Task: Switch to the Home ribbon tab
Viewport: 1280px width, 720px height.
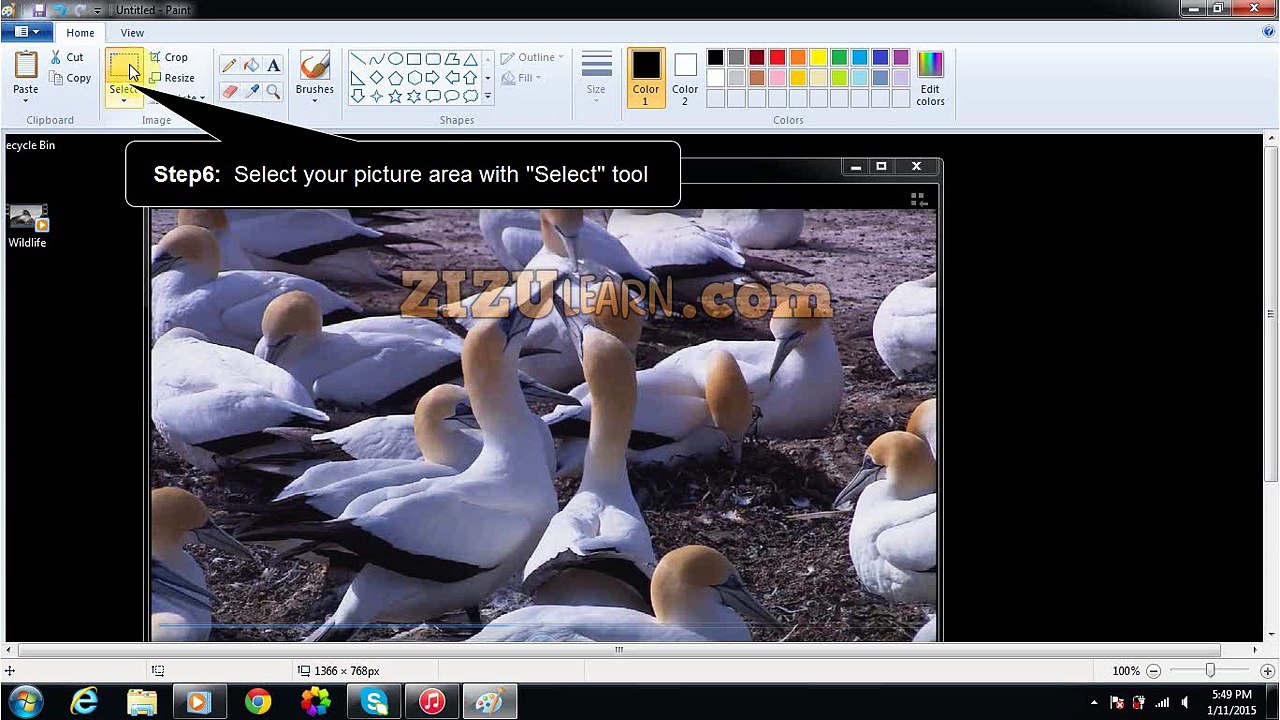Action: coord(80,33)
